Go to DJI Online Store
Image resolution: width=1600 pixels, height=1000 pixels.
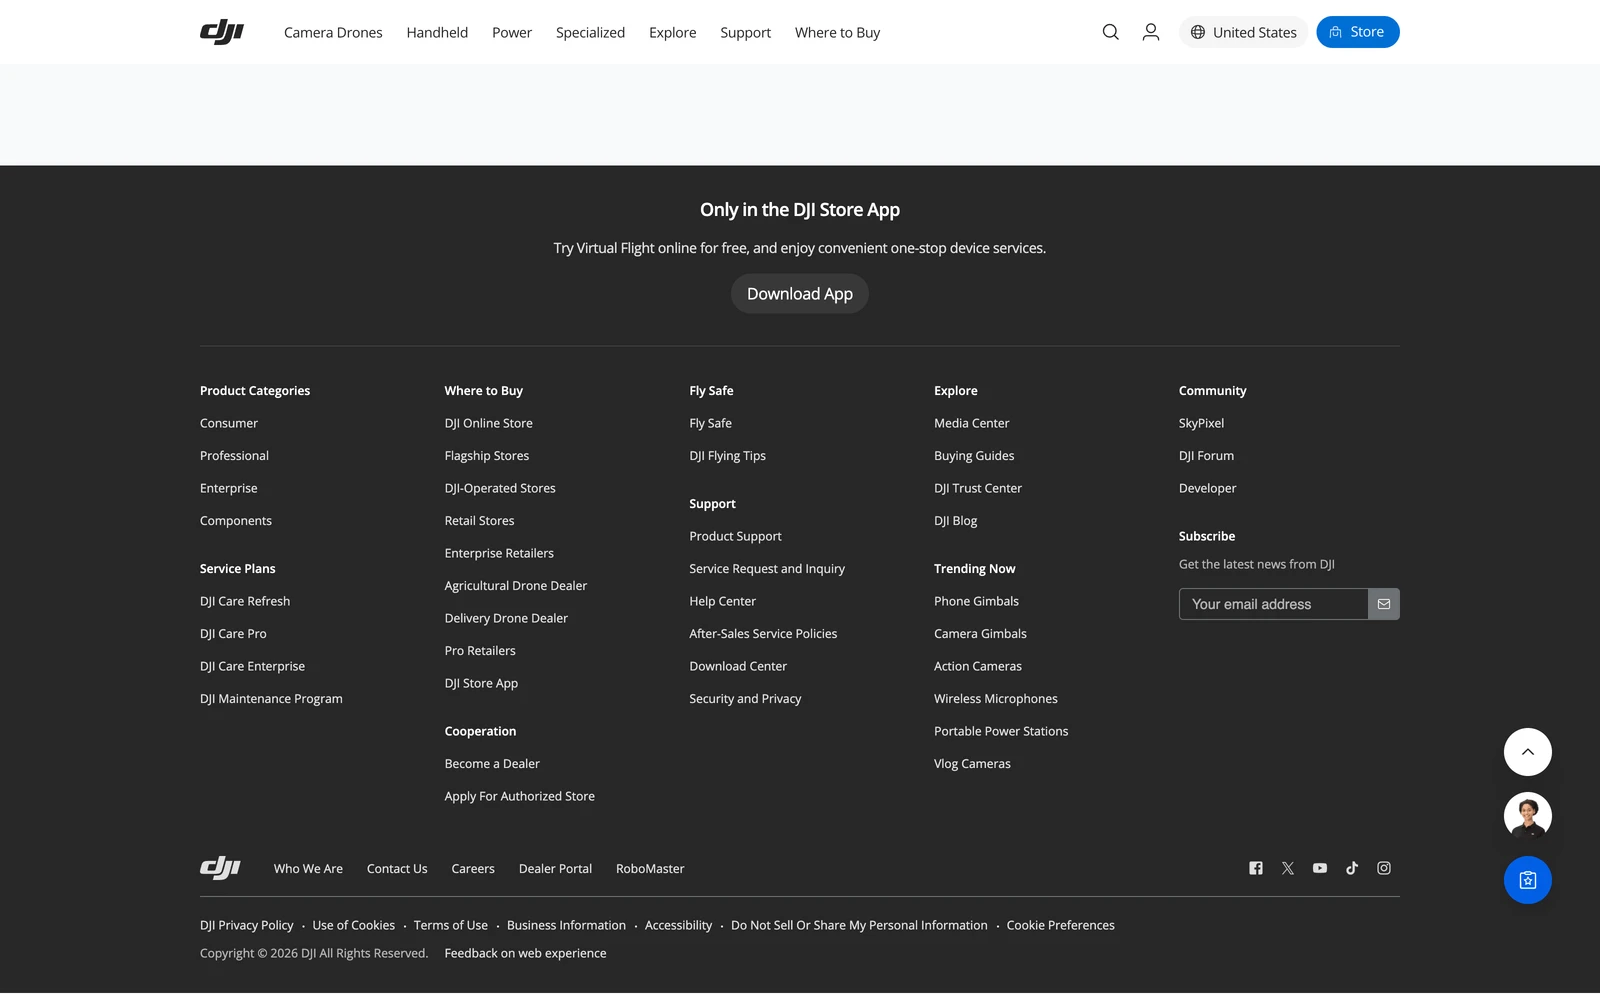pos(489,423)
